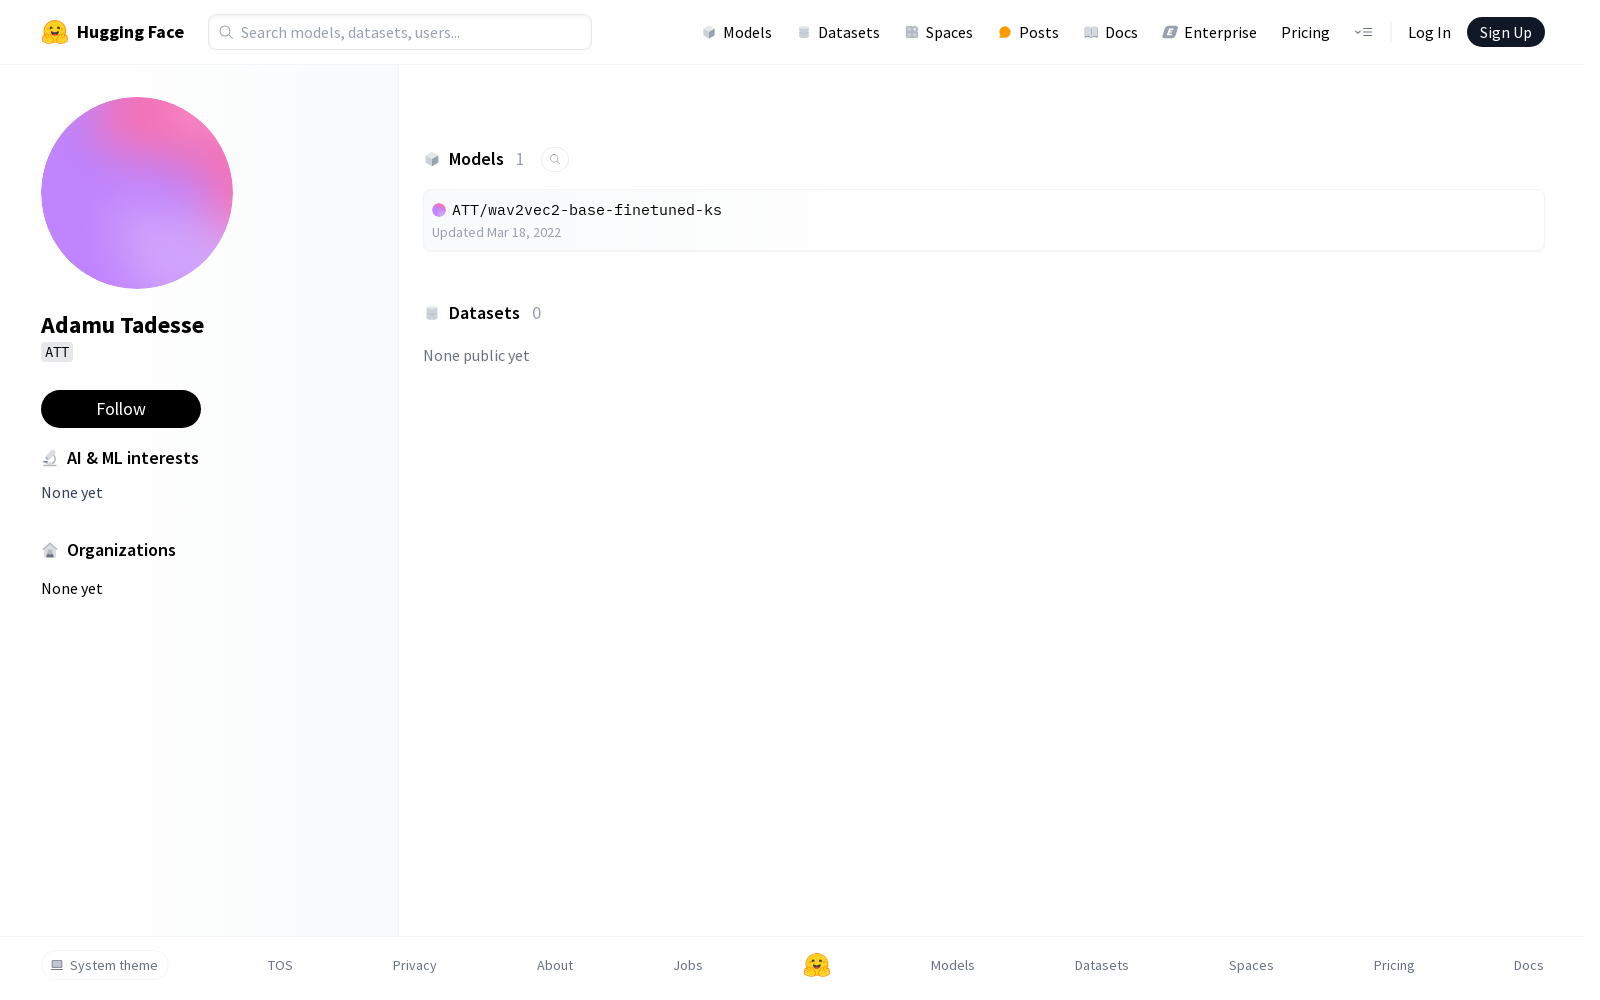This screenshot has width=1600, height=1000.
Task: Click the Hugging Face emoji in footer
Action: (x=817, y=965)
